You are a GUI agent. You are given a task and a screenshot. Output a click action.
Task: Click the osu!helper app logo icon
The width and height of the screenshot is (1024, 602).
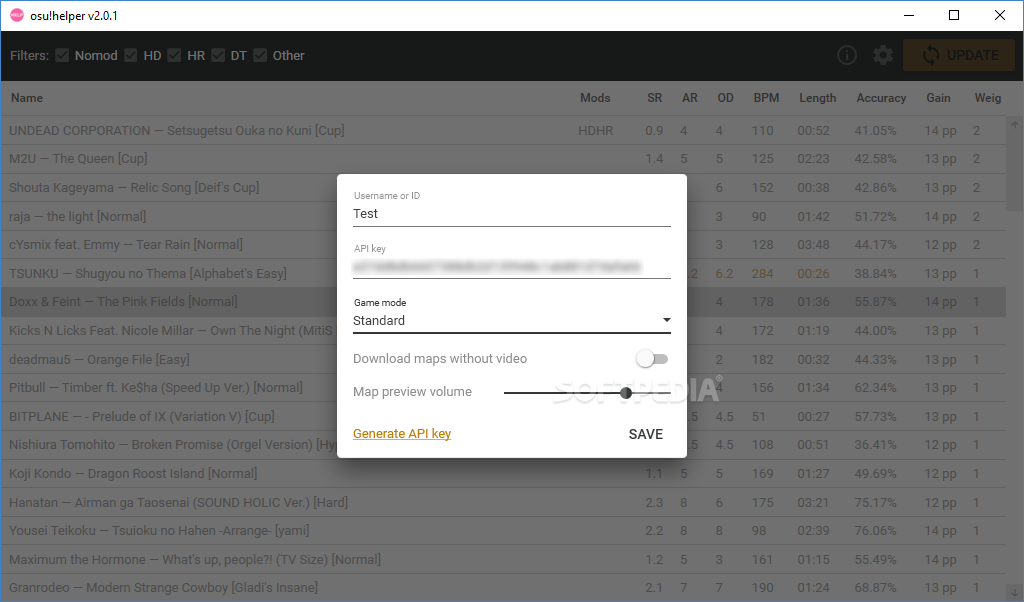point(16,15)
